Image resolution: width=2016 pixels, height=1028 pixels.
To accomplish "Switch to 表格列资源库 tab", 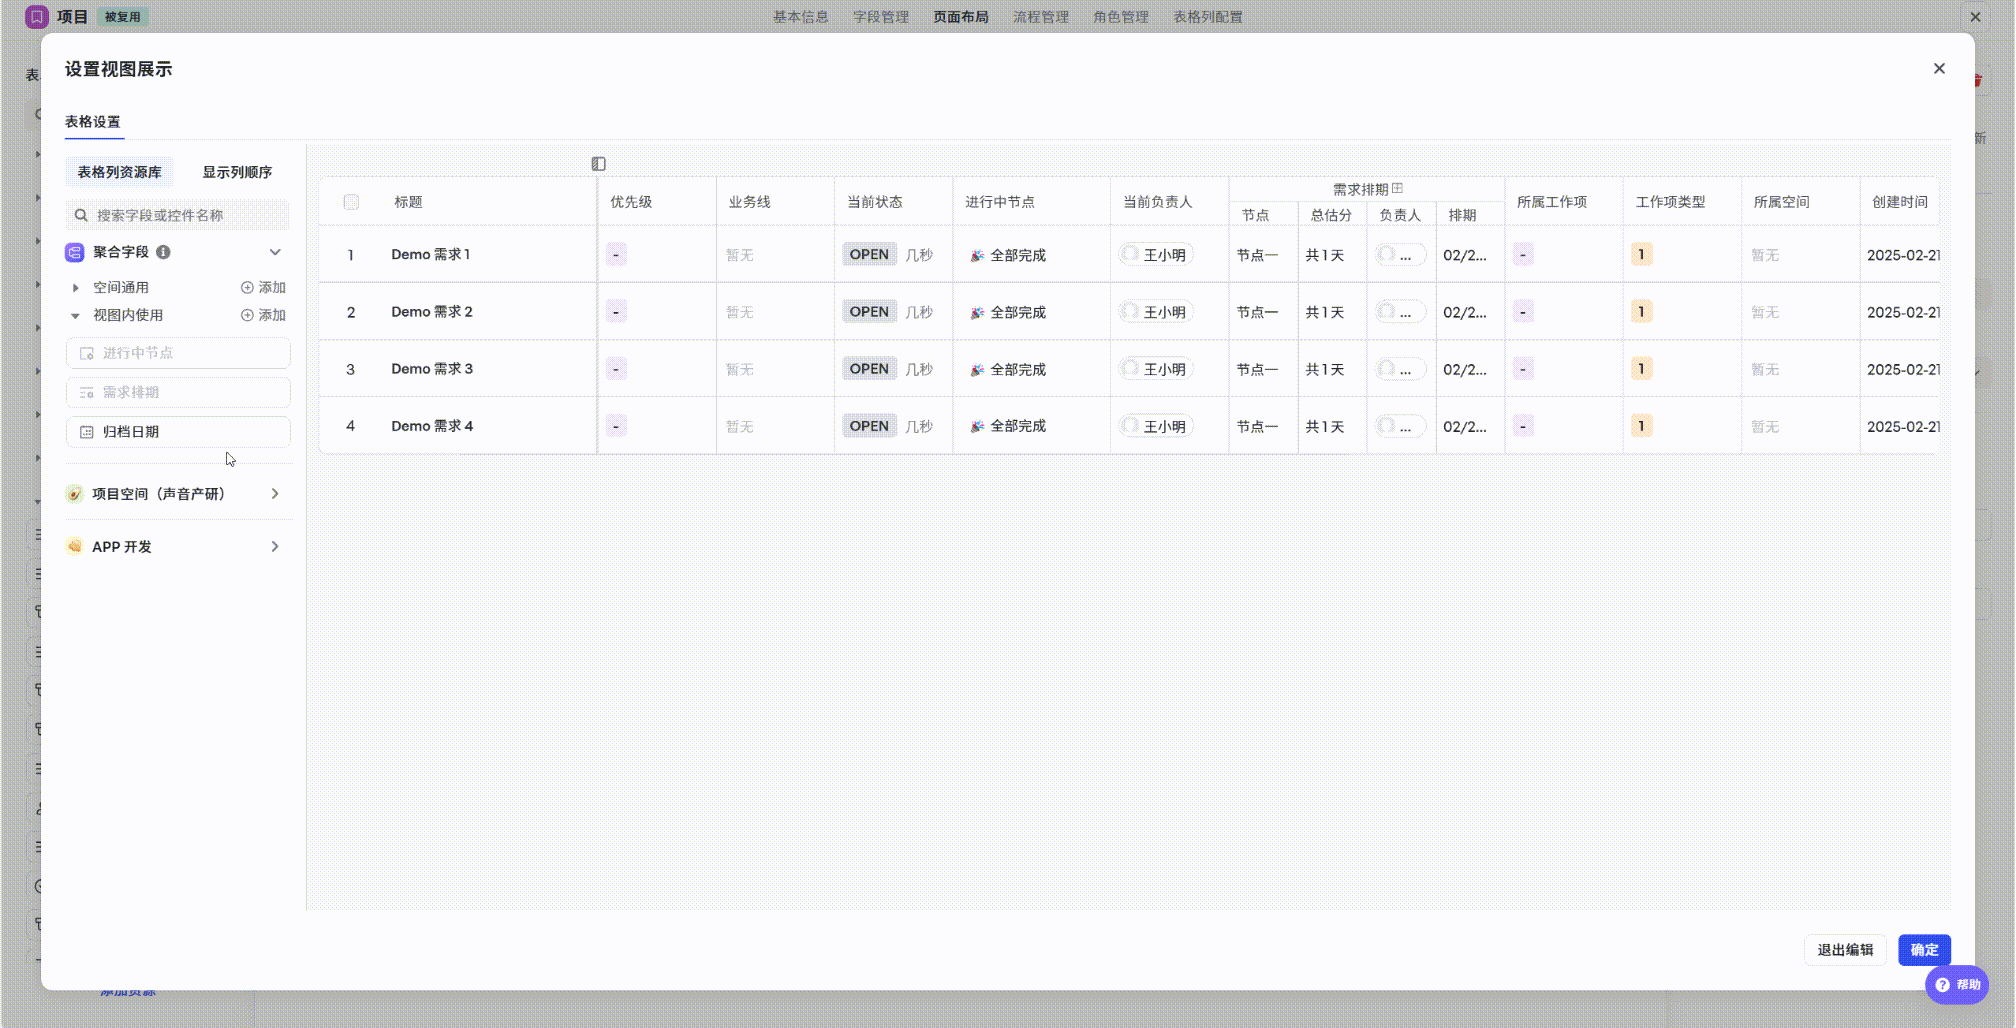I will [120, 172].
